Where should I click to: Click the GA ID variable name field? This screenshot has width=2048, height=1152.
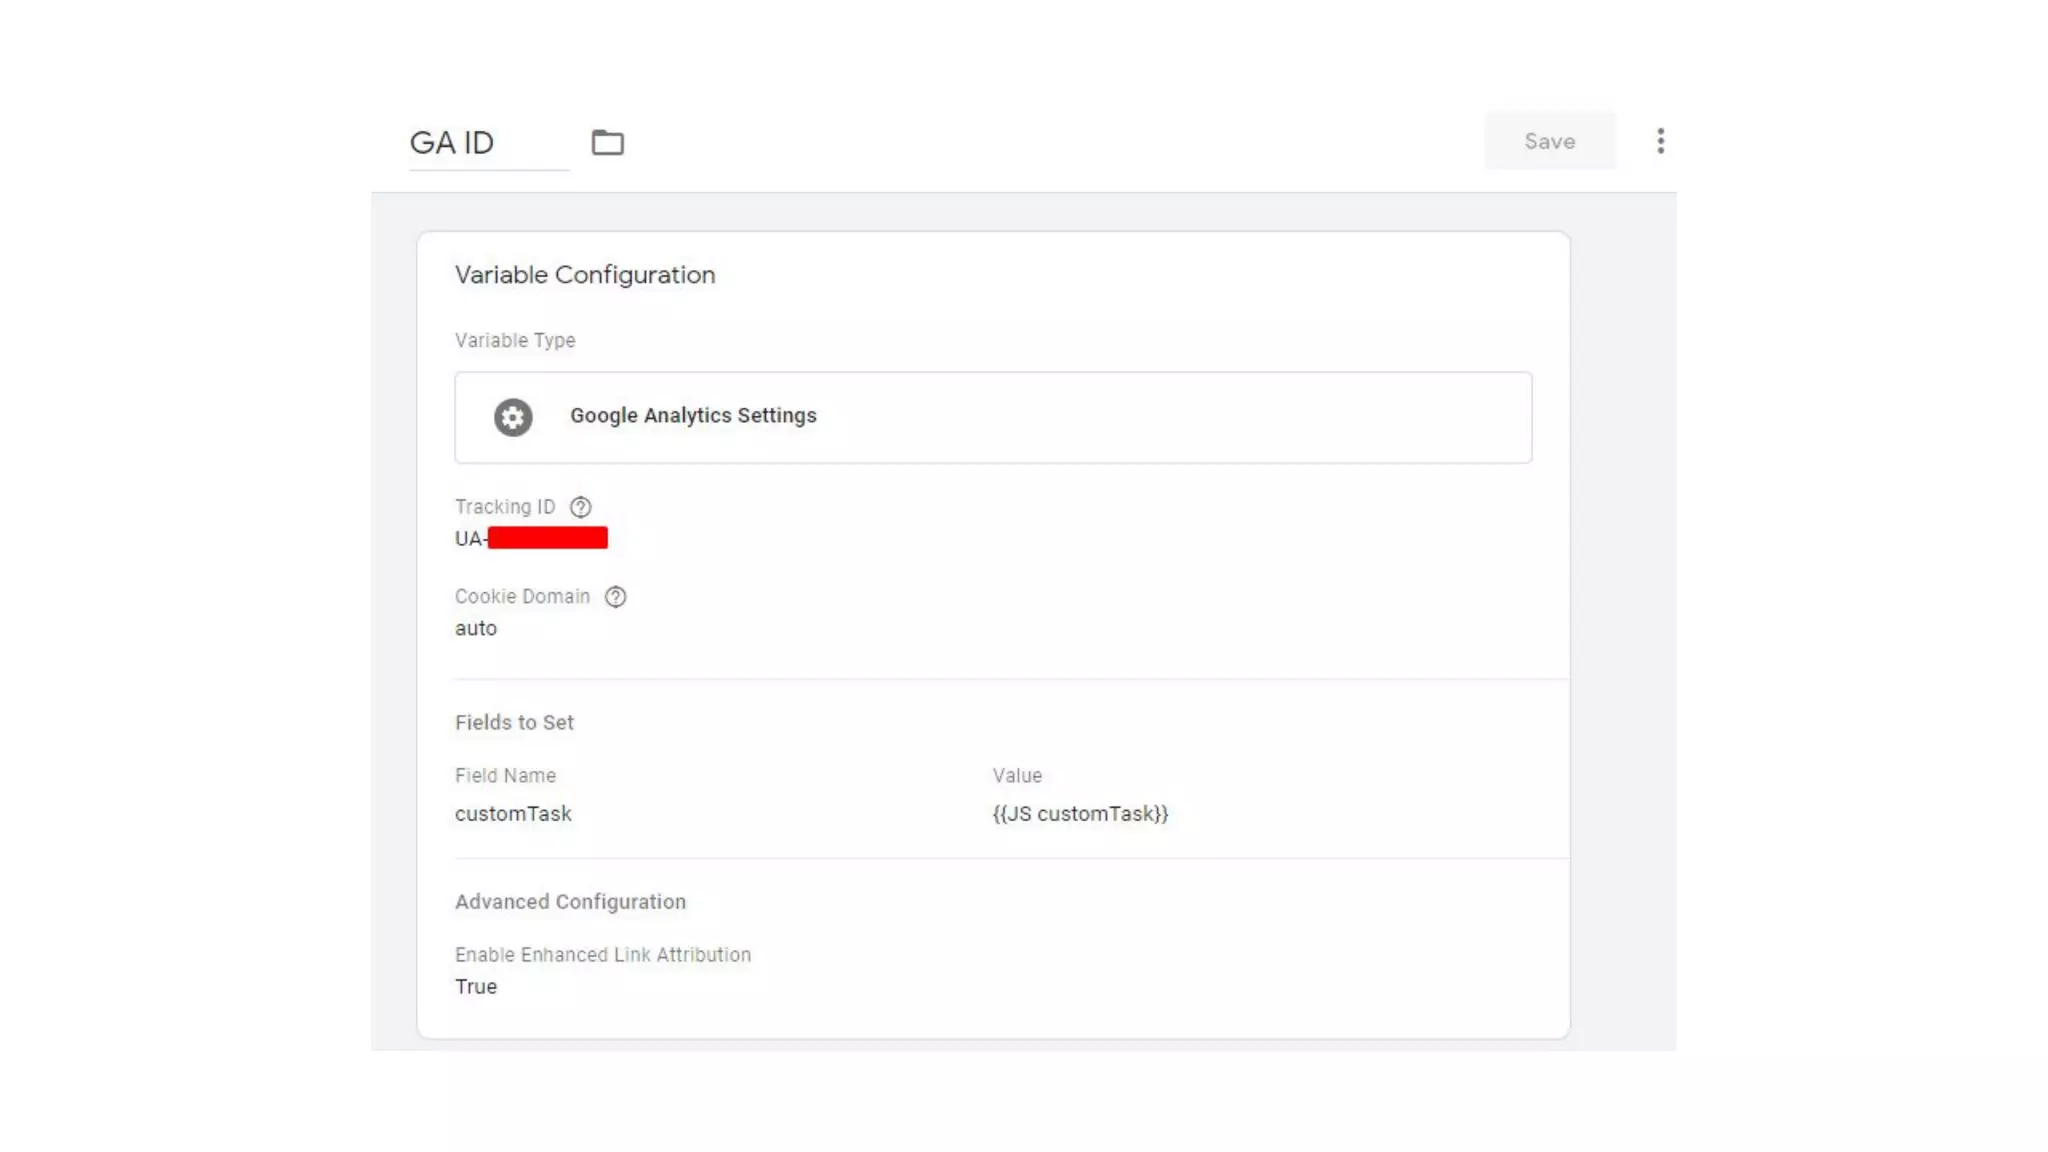click(x=487, y=143)
